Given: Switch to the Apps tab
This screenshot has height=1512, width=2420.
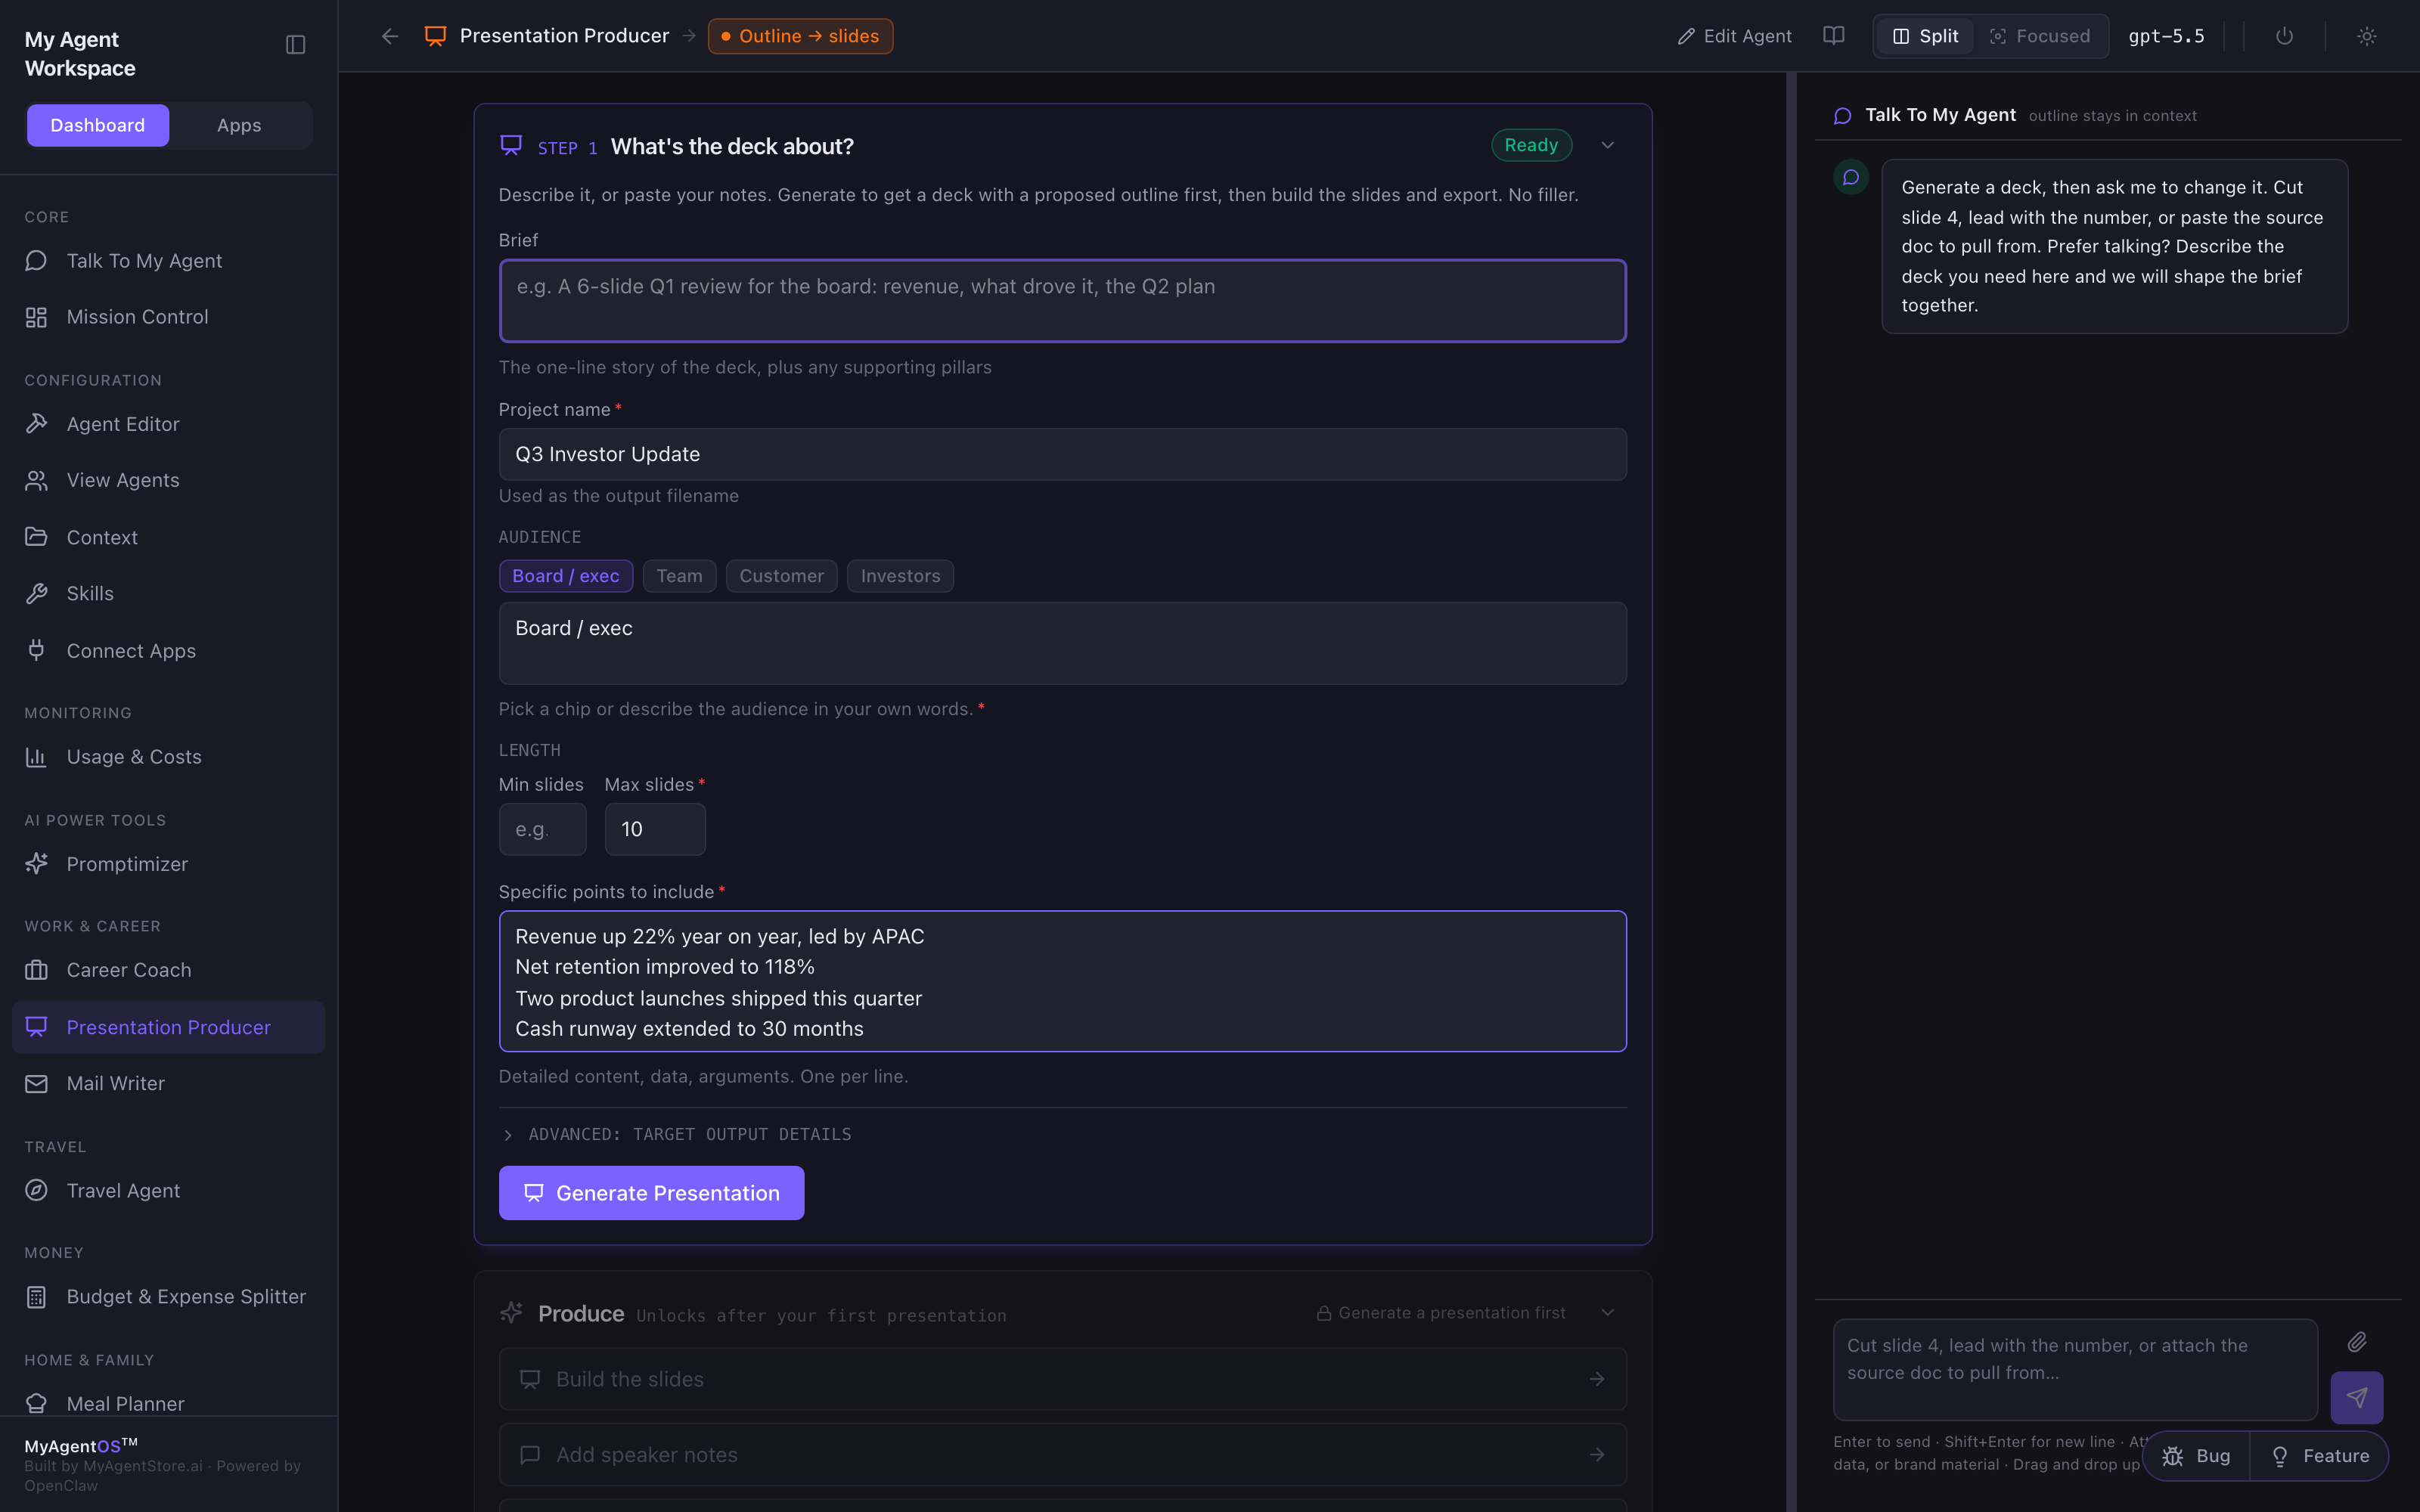Looking at the screenshot, I should pos(239,125).
